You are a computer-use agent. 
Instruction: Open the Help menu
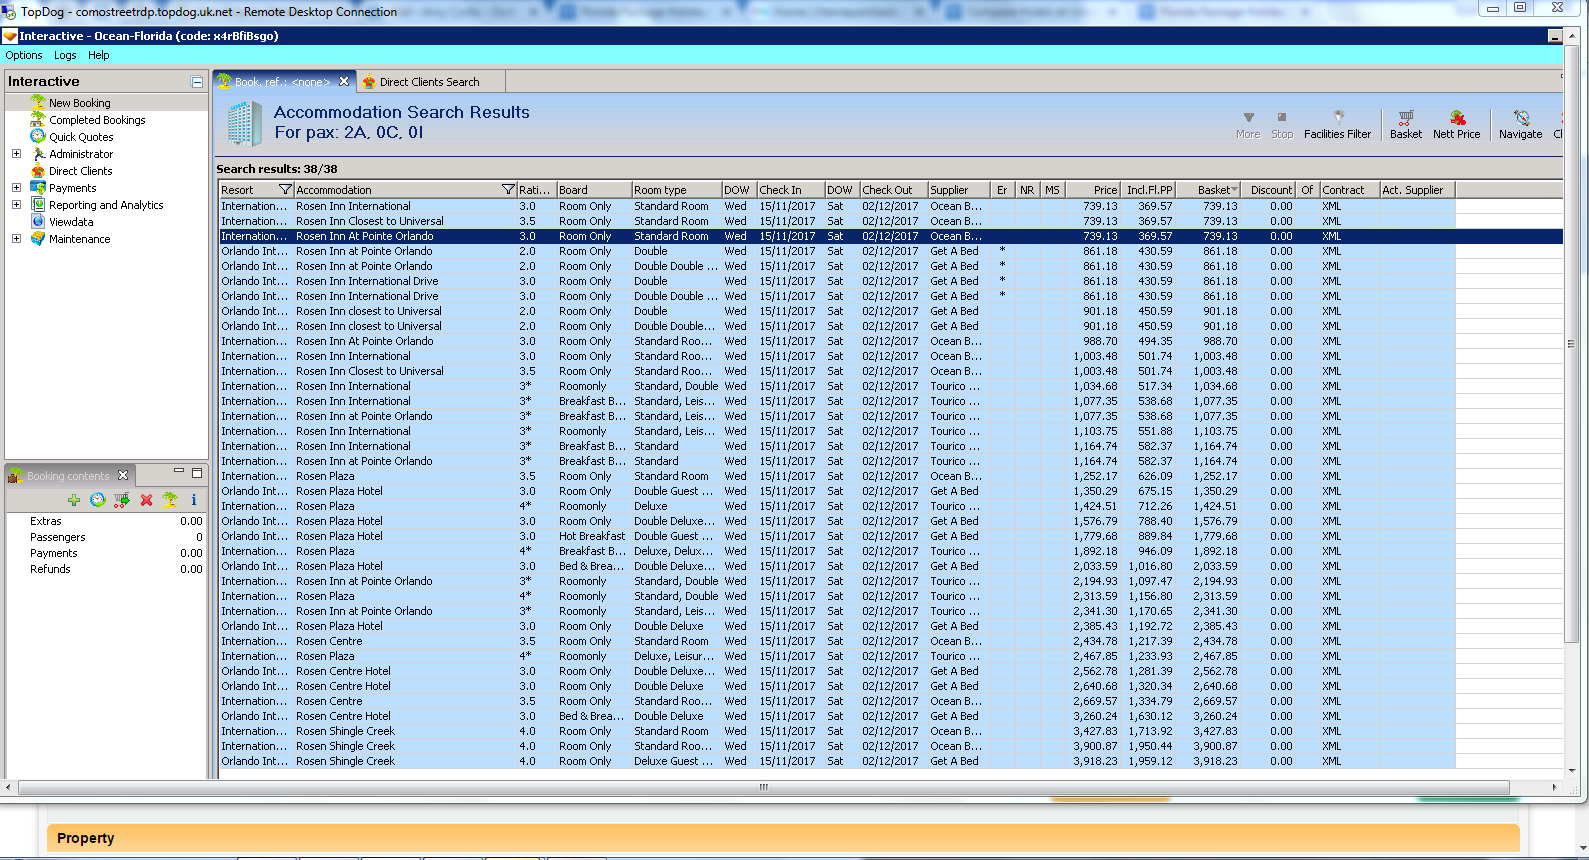(x=98, y=55)
